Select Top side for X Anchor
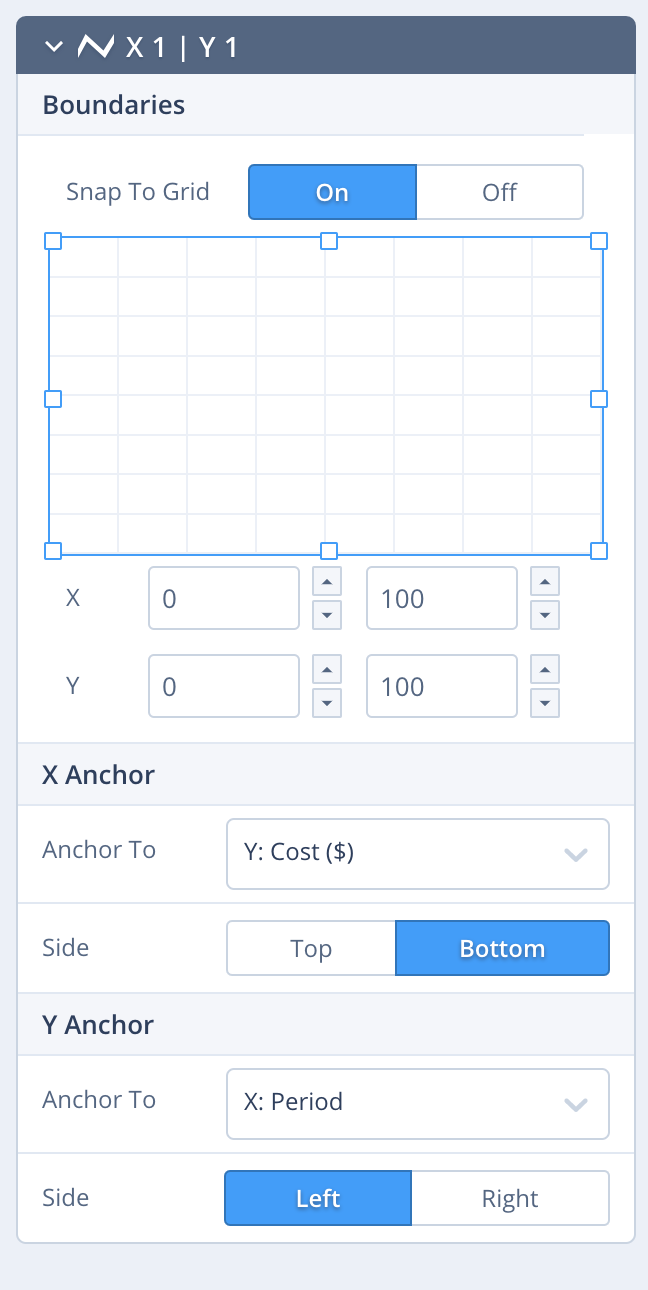 pyautogui.click(x=311, y=948)
